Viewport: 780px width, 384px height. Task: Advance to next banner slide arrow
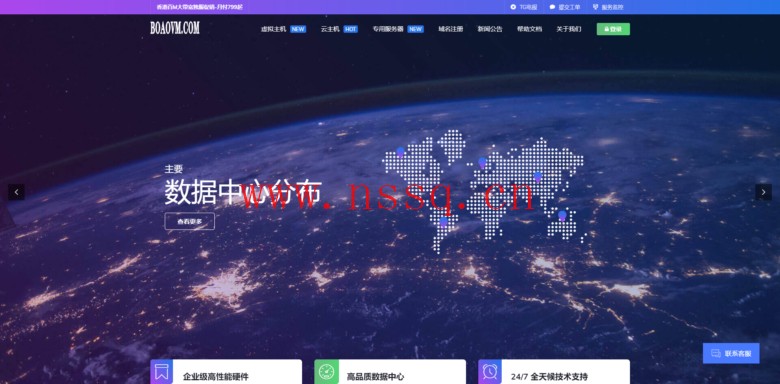point(764,192)
